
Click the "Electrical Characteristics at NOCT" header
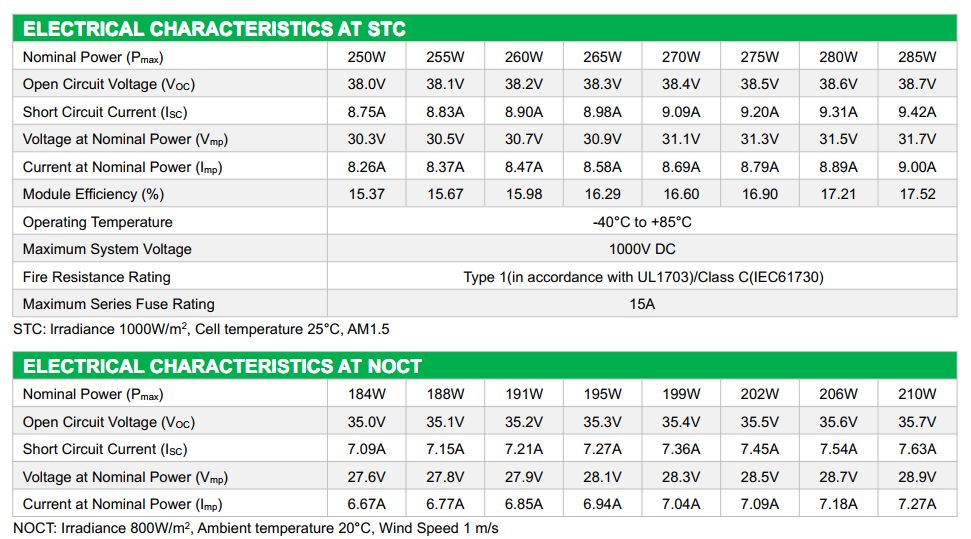click(222, 366)
